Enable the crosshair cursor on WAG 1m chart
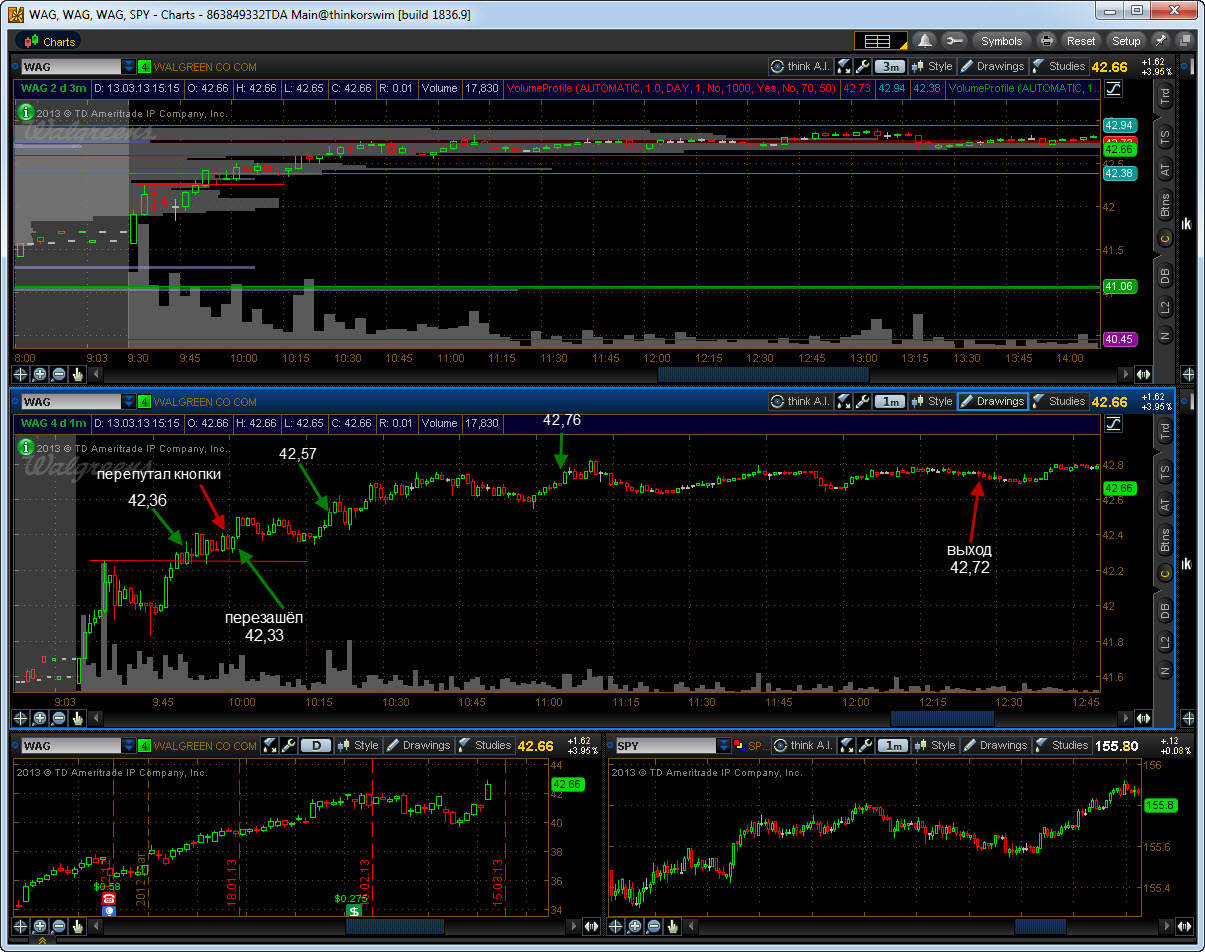Screen dimensions: 1205x952 [22, 718]
